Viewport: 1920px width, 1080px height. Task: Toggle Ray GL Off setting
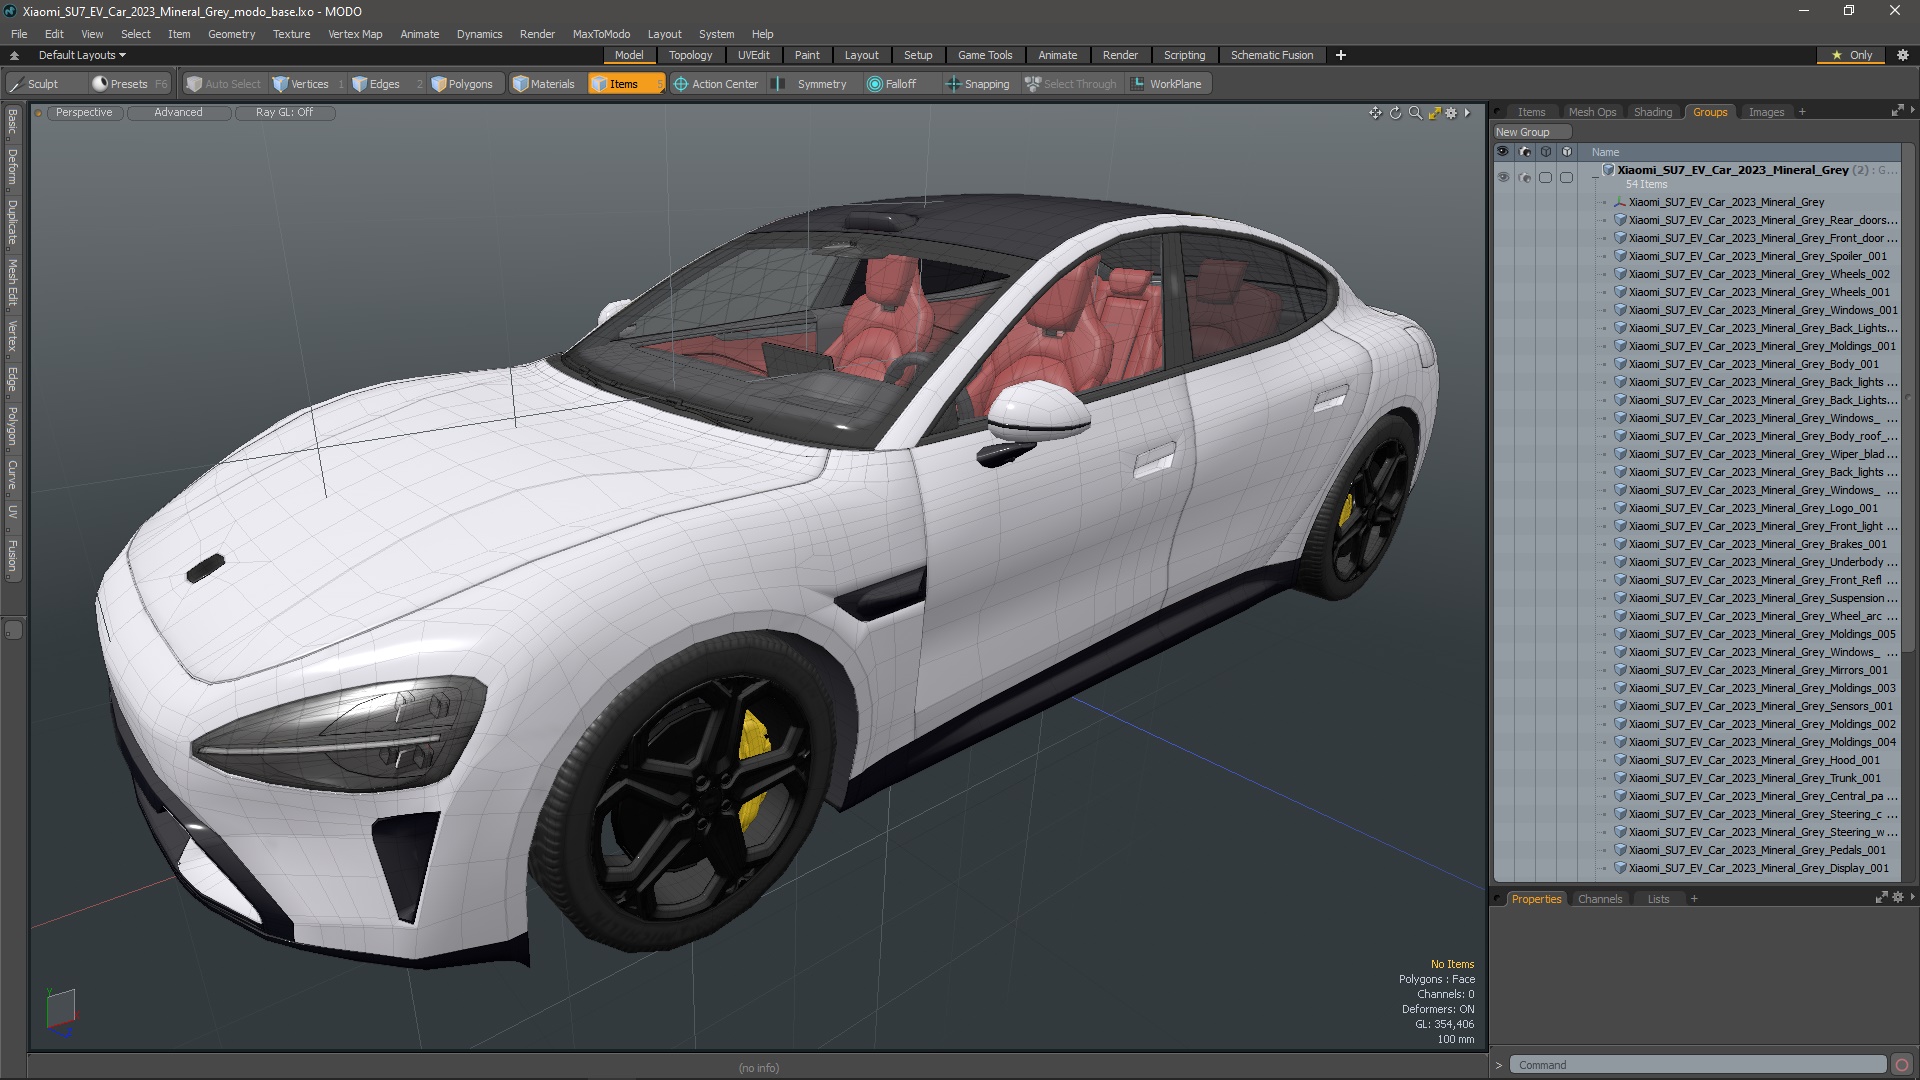click(284, 112)
